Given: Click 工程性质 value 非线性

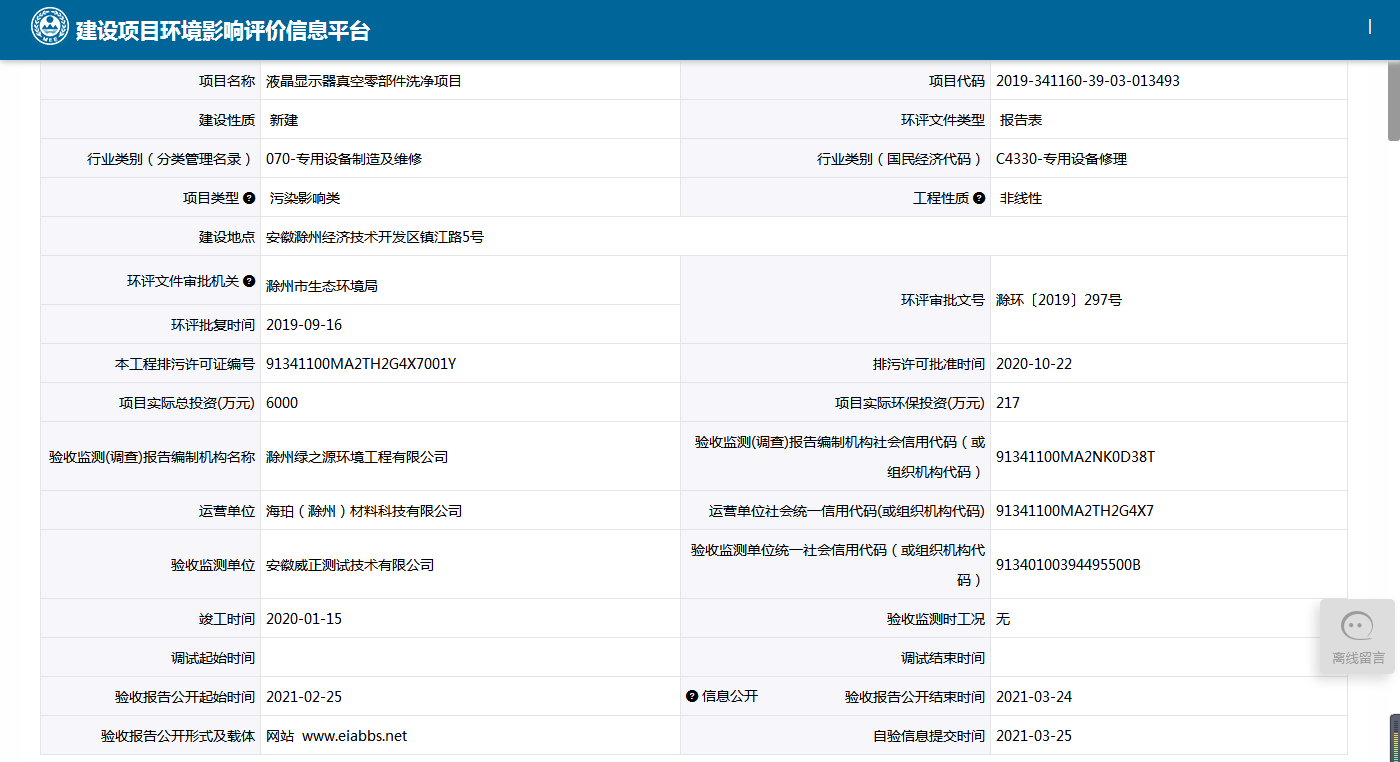Looking at the screenshot, I should pos(1021,198).
